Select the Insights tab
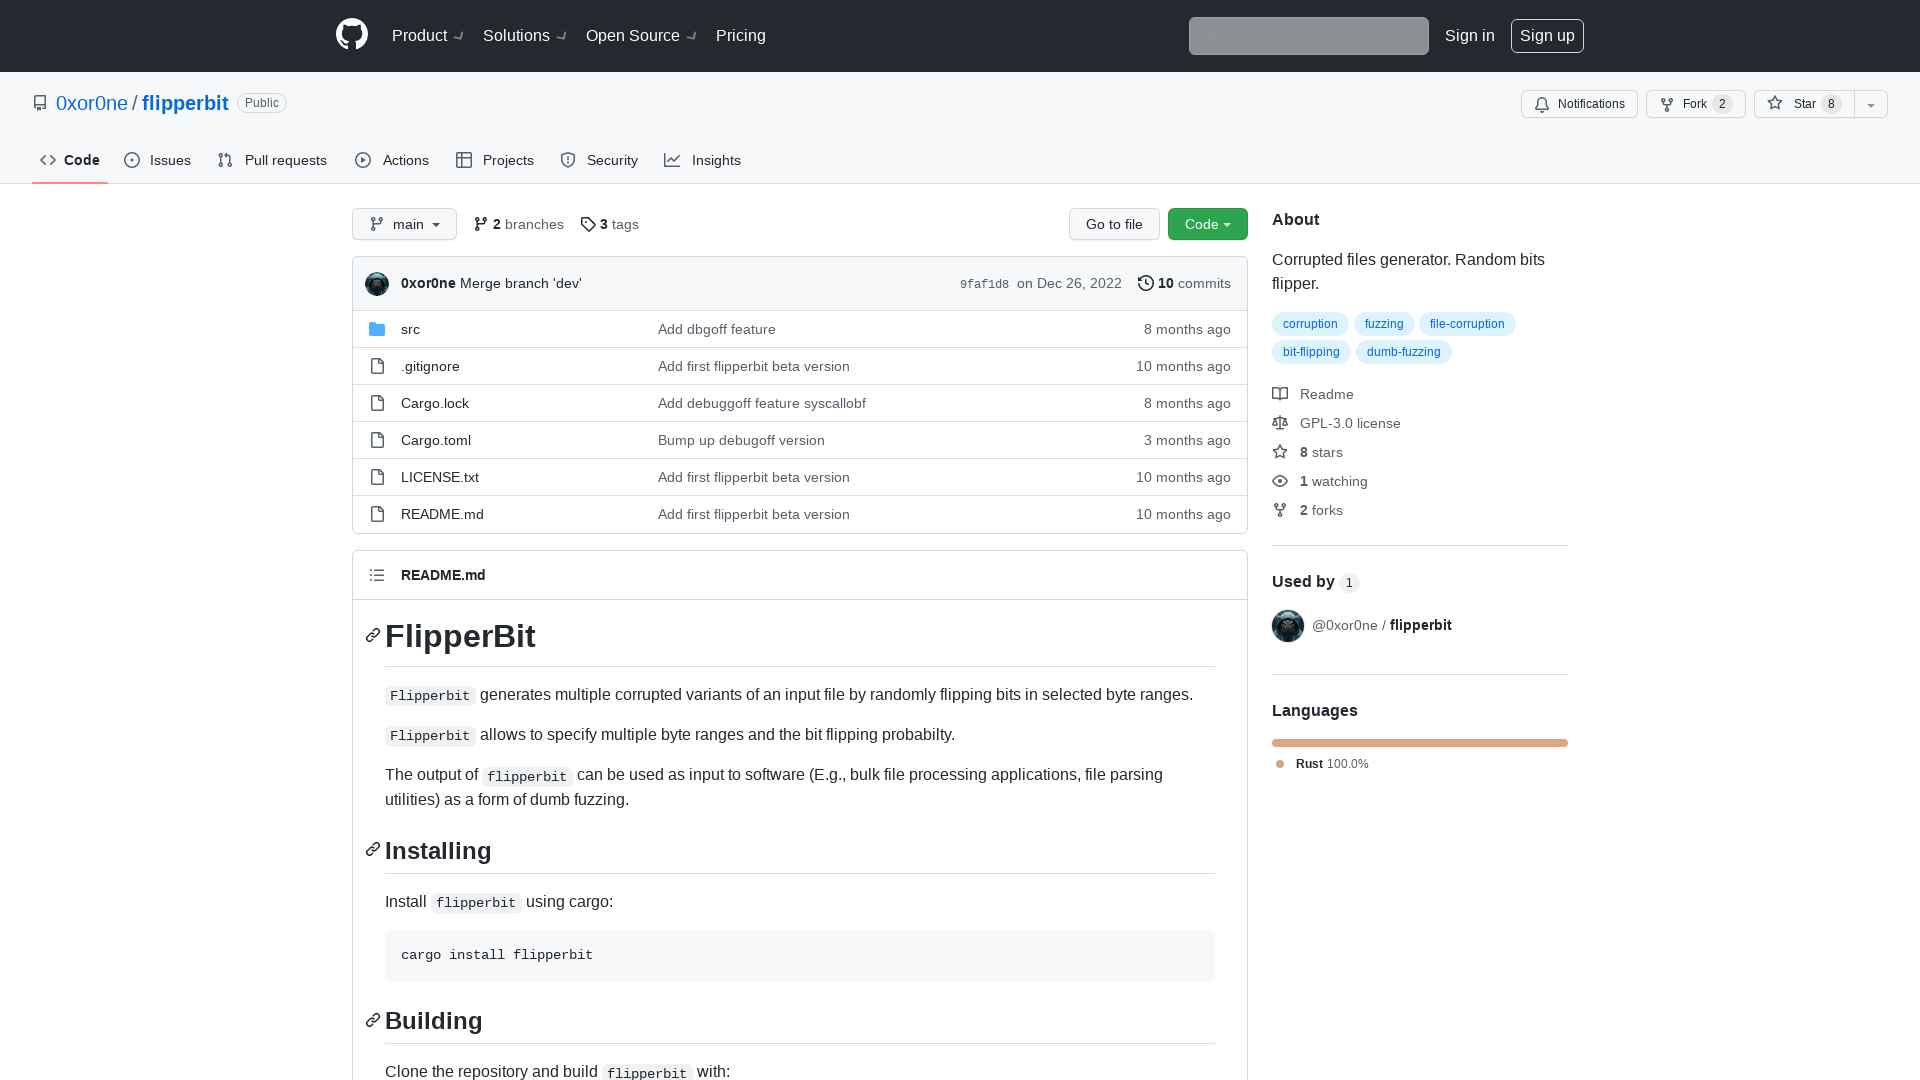This screenshot has width=1920, height=1080. [x=703, y=160]
